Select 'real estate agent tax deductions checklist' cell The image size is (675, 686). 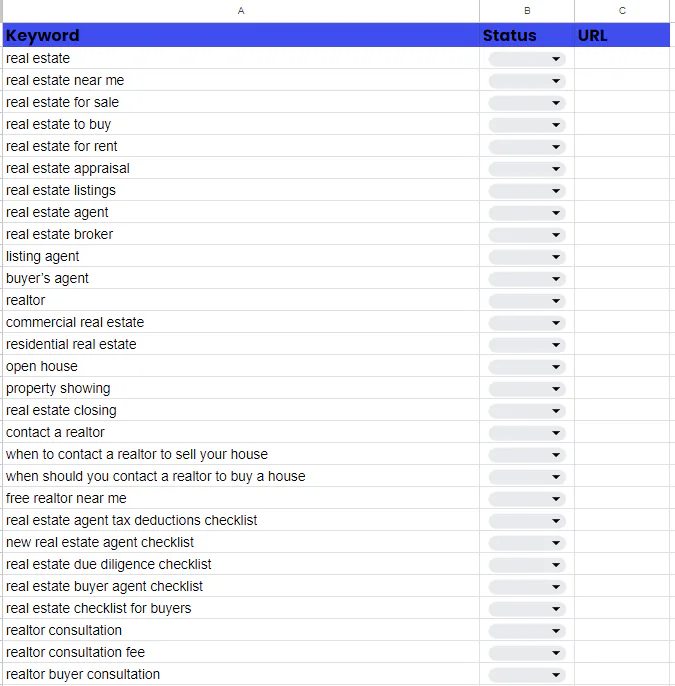241,520
